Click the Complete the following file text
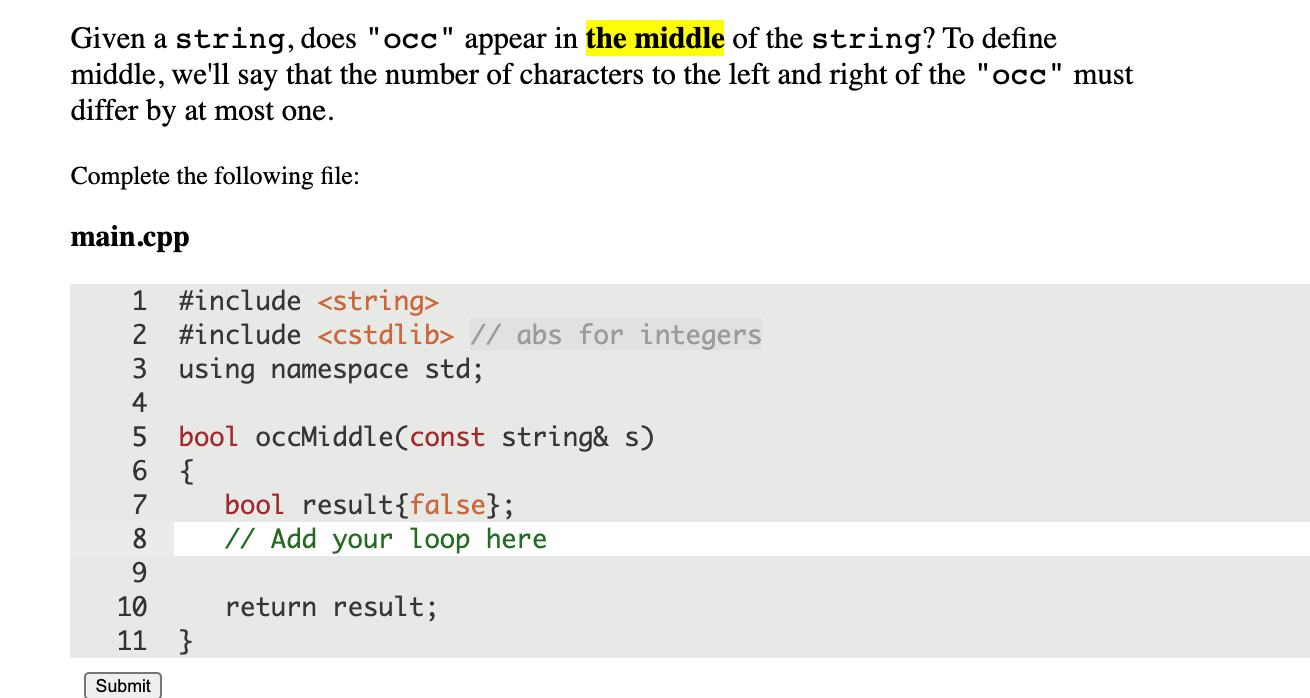The height and width of the screenshot is (698, 1310). click(x=210, y=176)
